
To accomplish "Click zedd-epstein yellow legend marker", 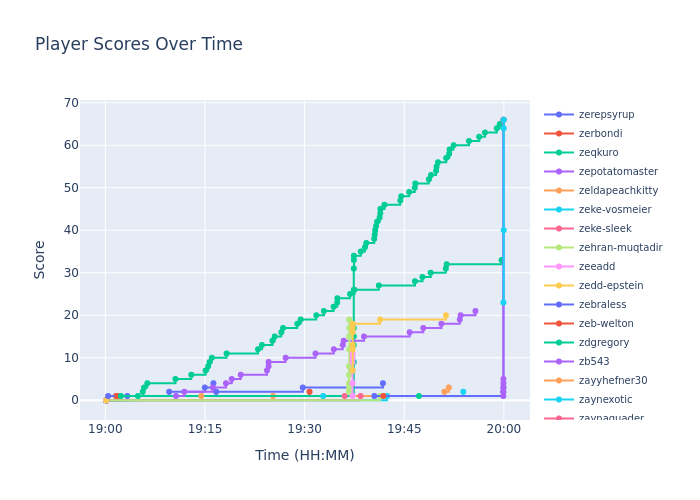I will (559, 286).
